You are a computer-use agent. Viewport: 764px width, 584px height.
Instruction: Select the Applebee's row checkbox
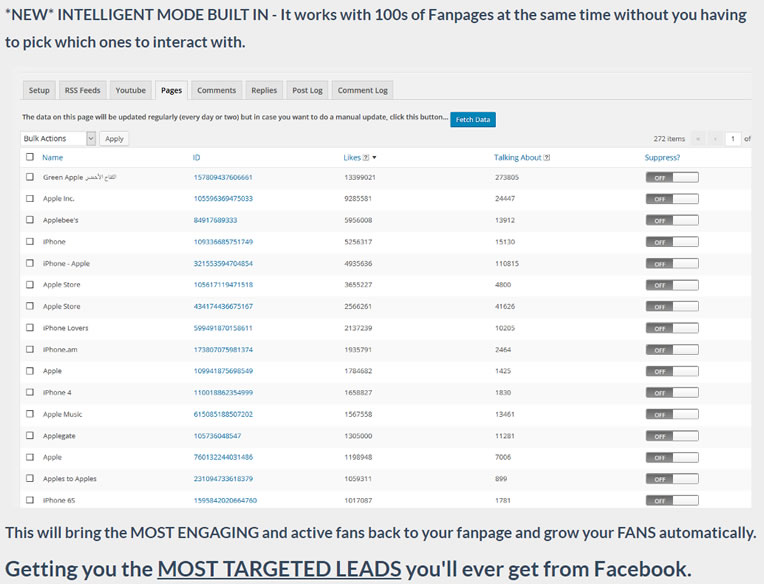(x=30, y=220)
